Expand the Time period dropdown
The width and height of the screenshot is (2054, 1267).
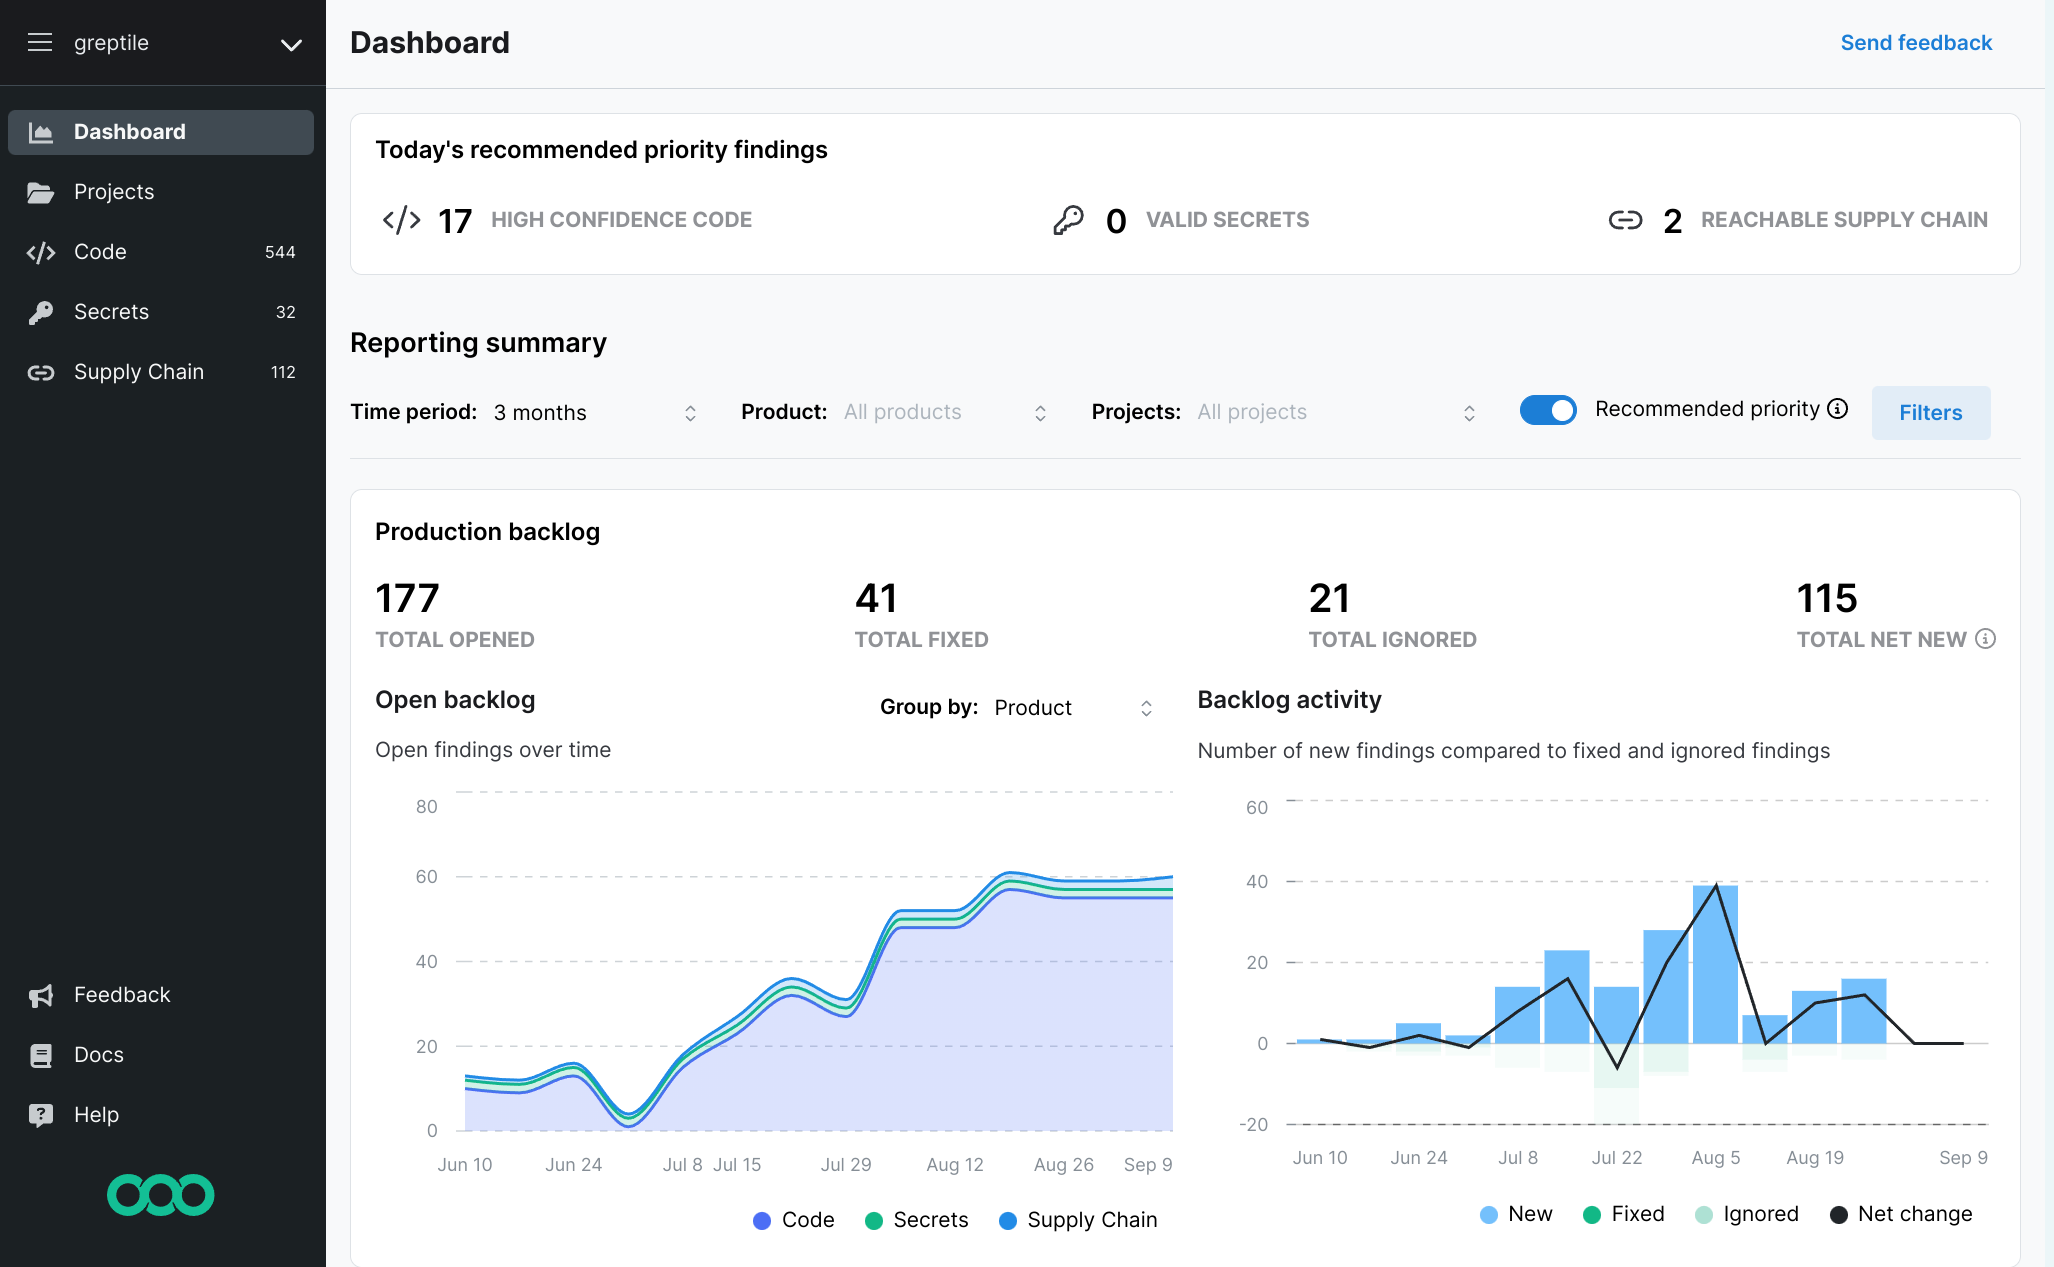point(593,412)
